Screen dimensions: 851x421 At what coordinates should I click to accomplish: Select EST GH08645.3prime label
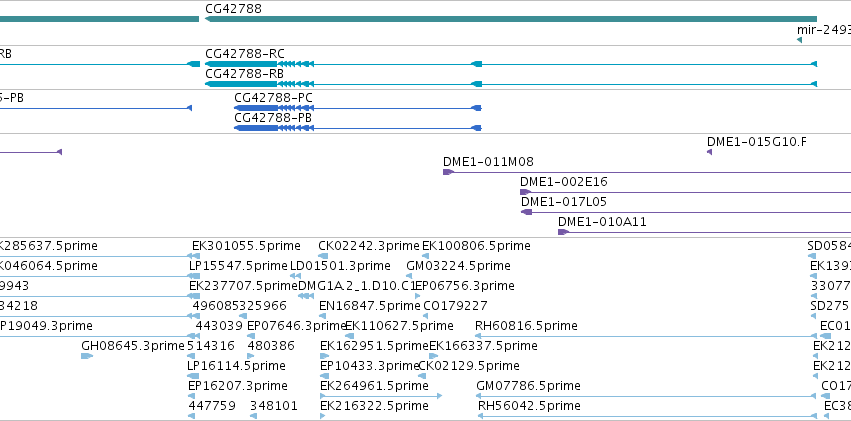point(133,346)
